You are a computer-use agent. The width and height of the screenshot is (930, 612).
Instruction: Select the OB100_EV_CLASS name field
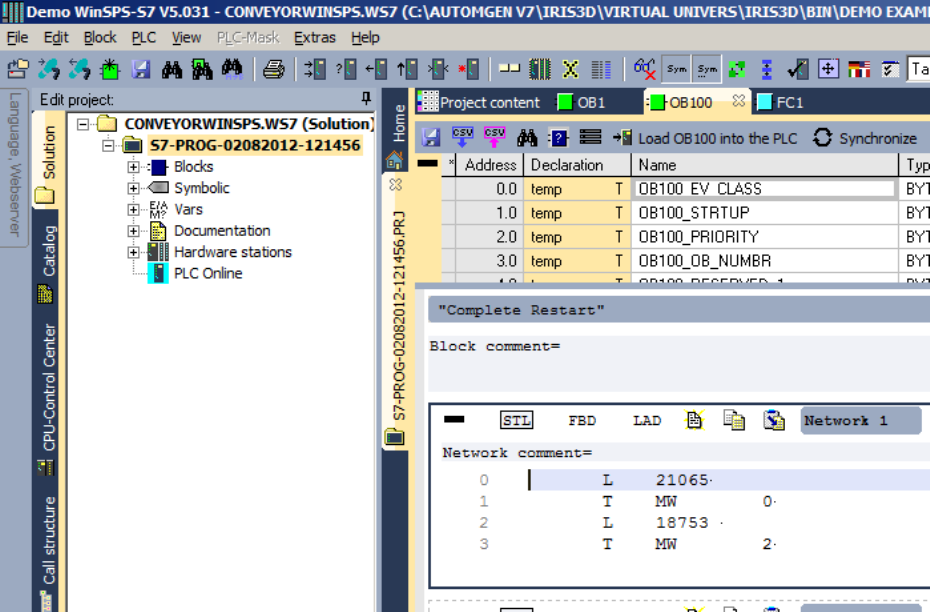pyautogui.click(x=765, y=189)
